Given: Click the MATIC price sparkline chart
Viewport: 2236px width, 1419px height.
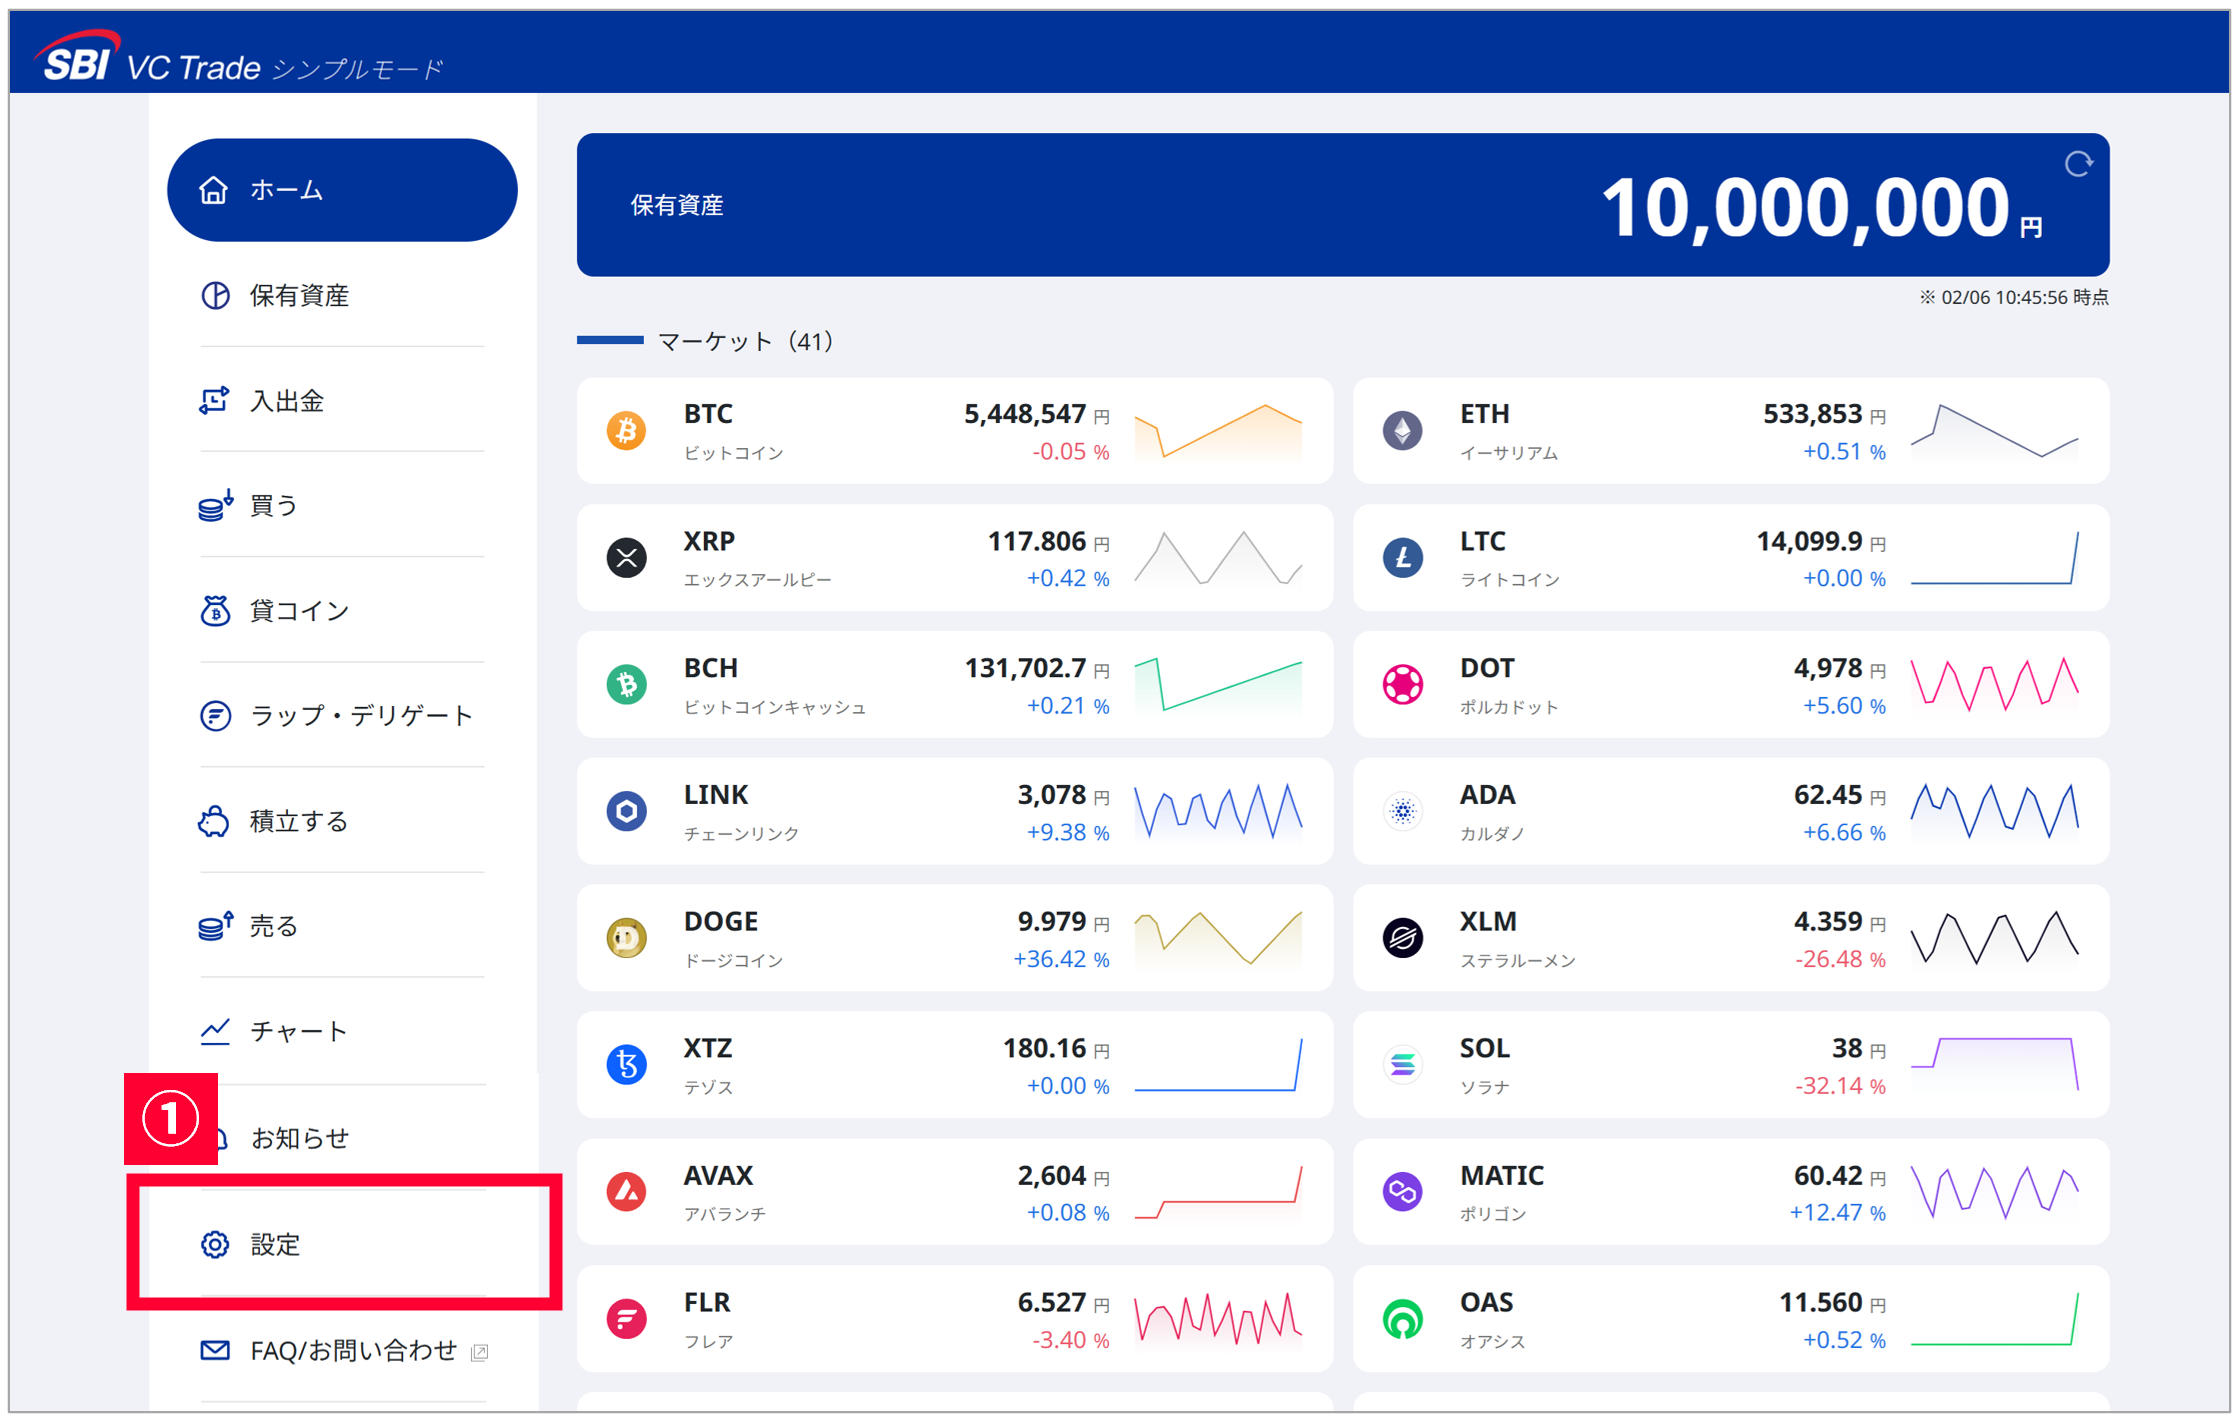Looking at the screenshot, I should [1994, 1192].
